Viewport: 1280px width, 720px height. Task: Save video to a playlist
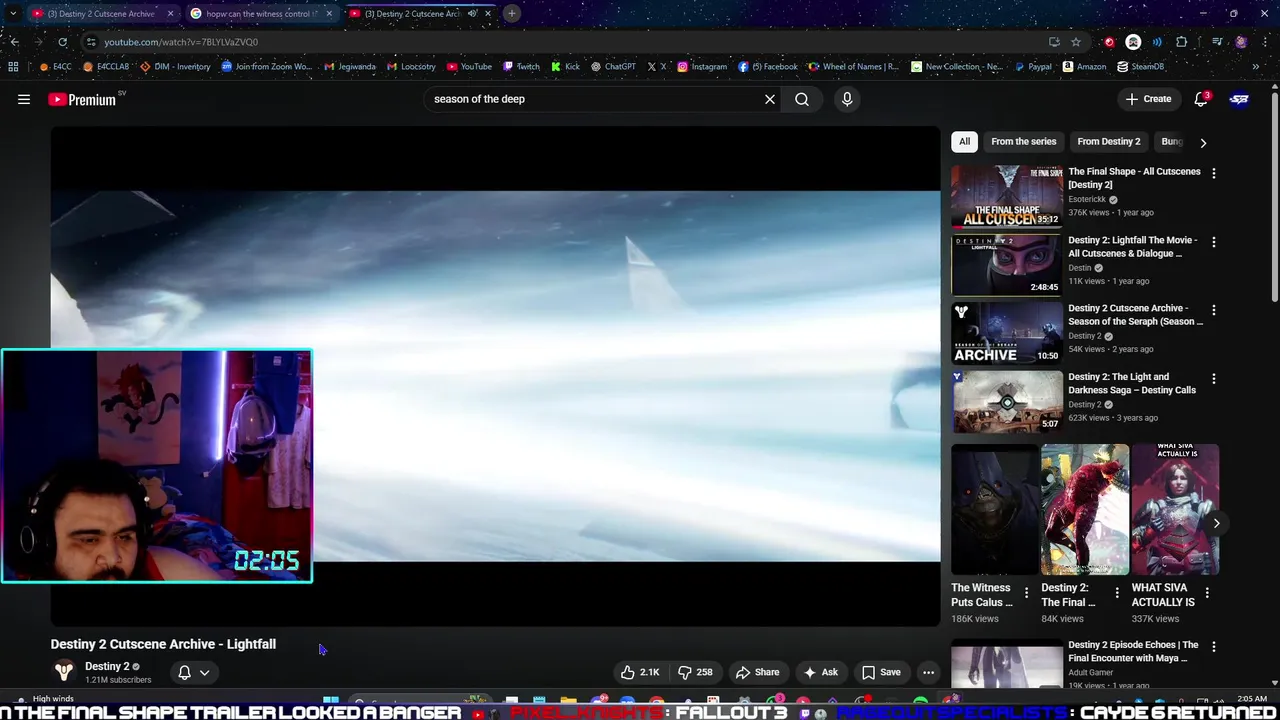[x=881, y=672]
